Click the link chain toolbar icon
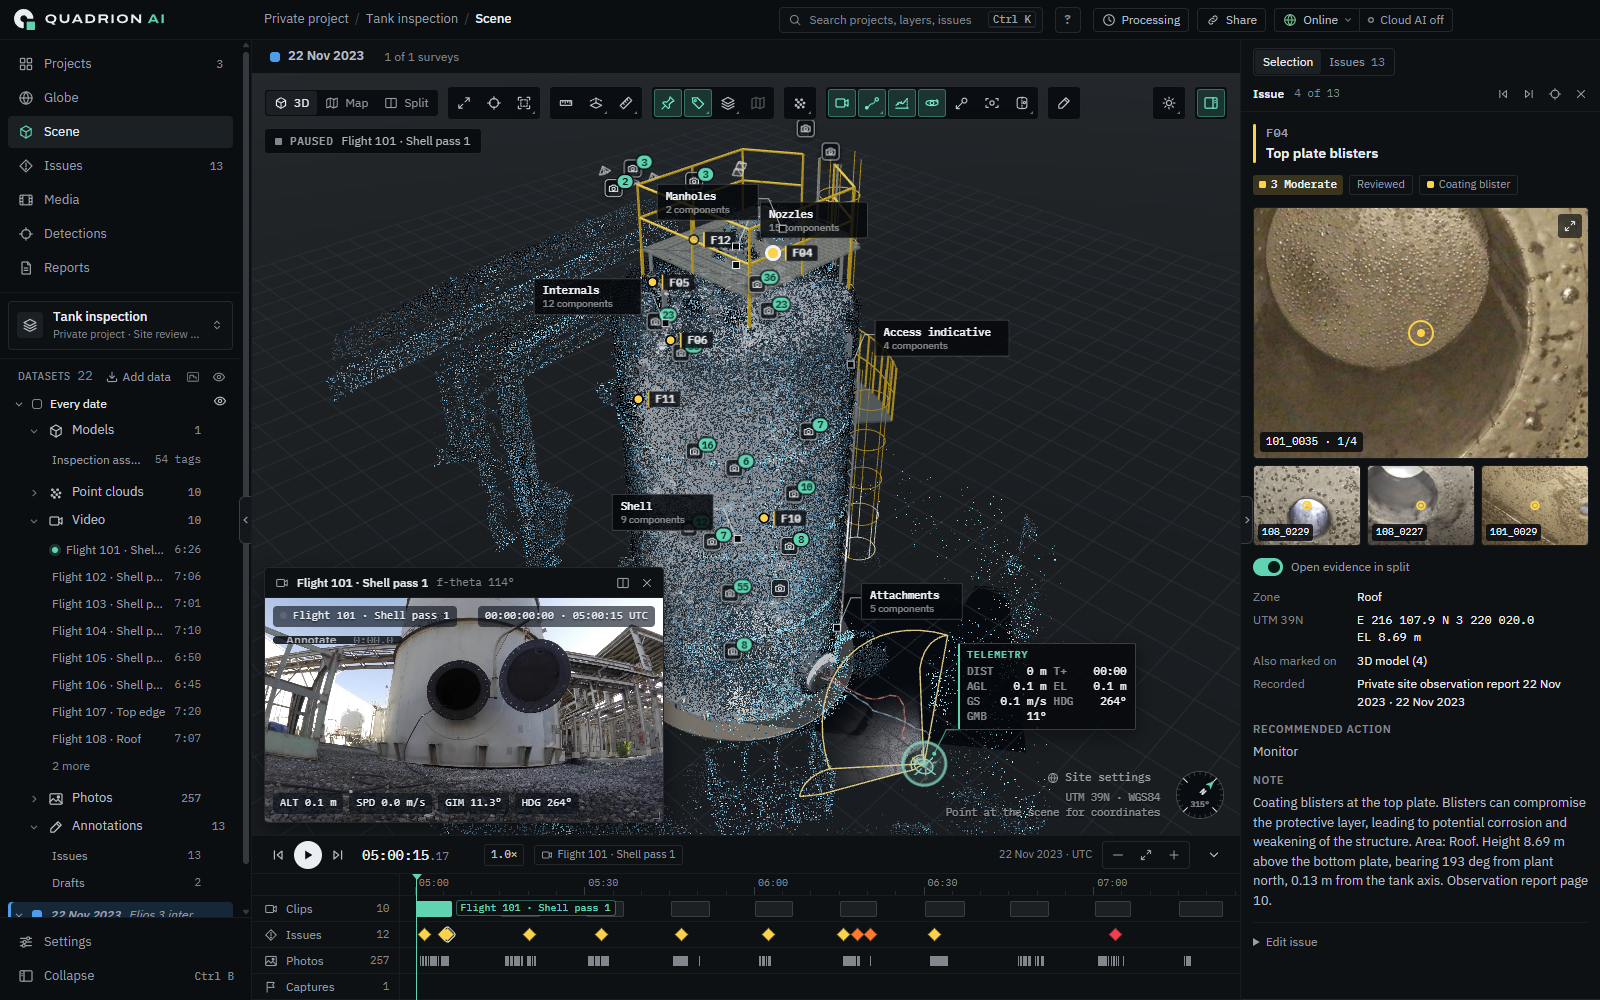Viewport: 1600px width, 1000px height. click(962, 103)
